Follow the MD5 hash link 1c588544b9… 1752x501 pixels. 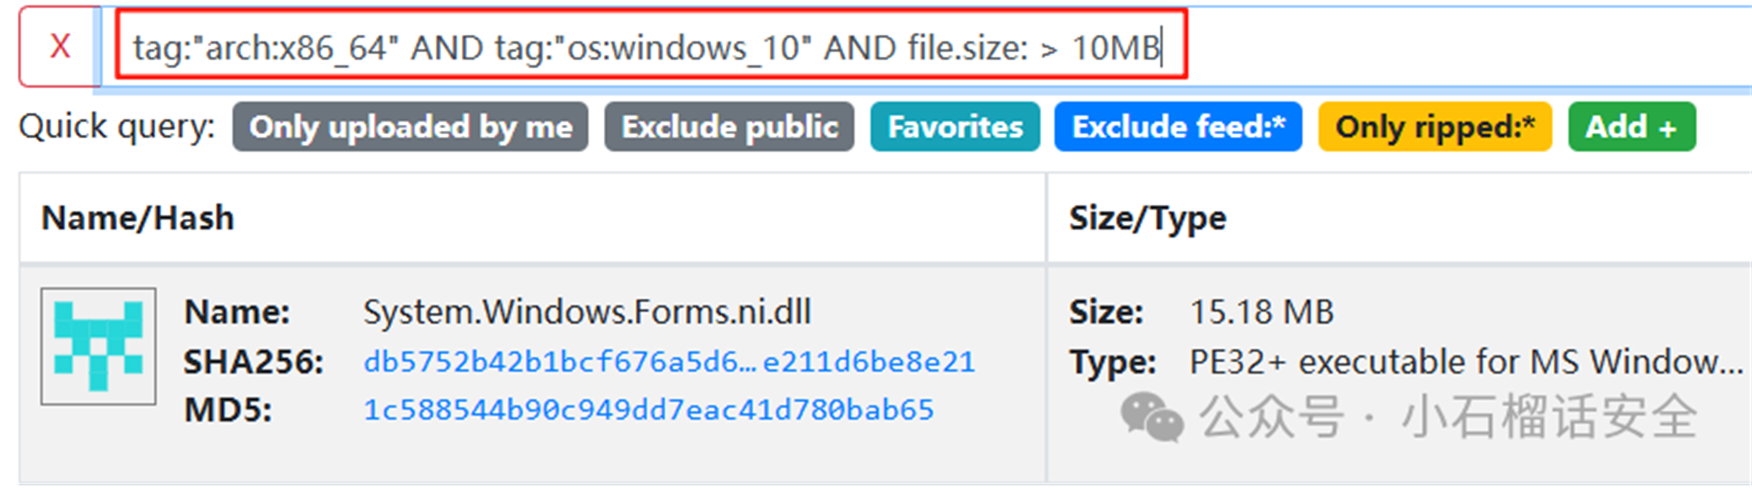click(x=648, y=410)
